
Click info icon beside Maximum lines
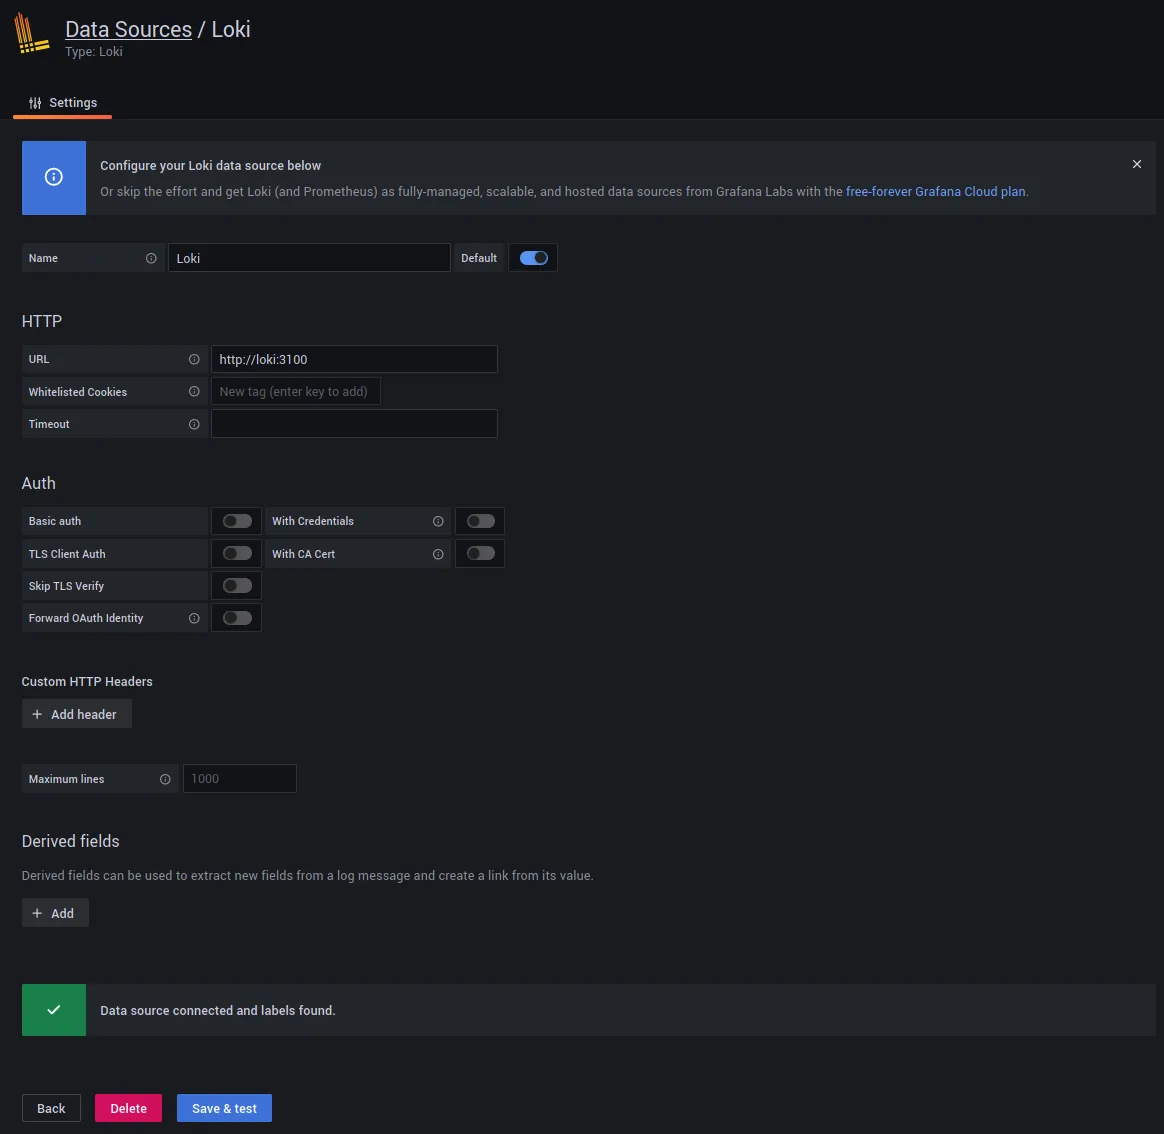(165, 779)
